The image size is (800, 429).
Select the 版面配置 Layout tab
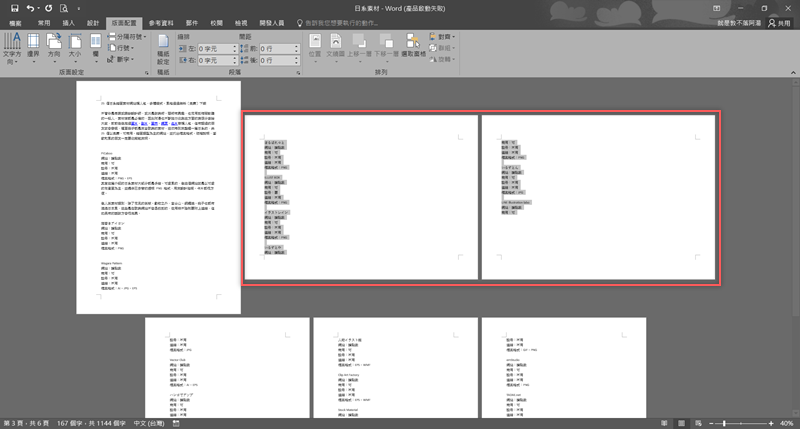click(x=124, y=23)
